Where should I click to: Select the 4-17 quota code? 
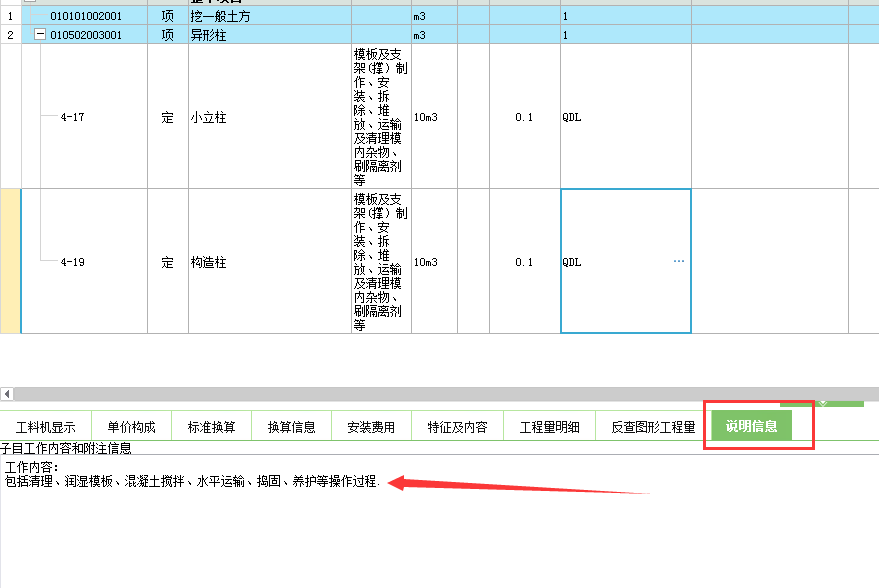point(72,117)
